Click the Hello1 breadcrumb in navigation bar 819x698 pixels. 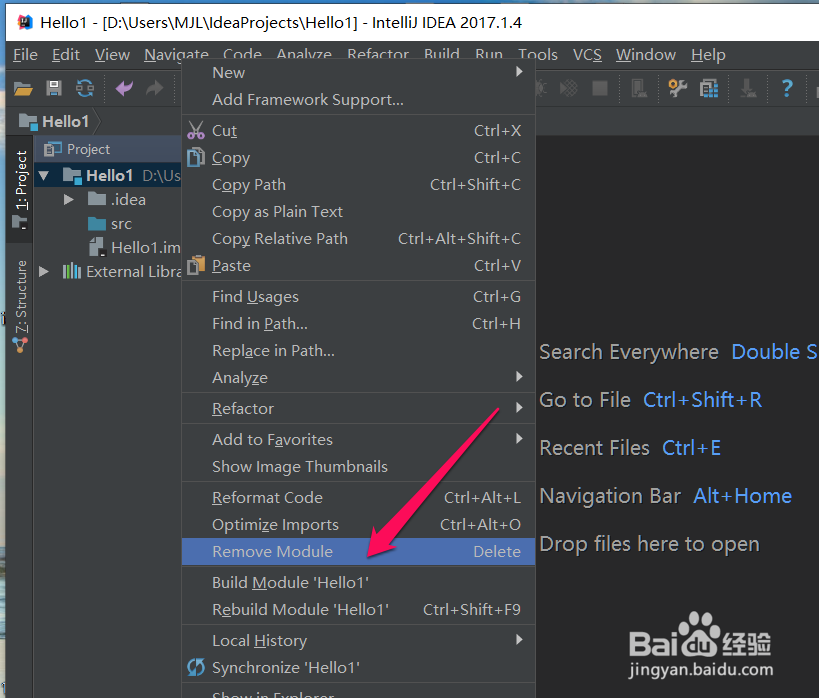[54, 122]
